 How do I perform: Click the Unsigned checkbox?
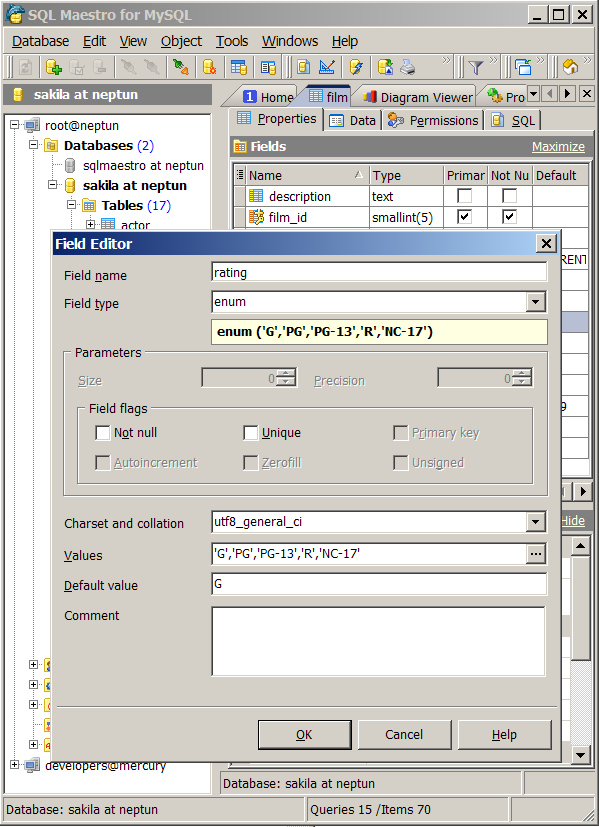[401, 463]
